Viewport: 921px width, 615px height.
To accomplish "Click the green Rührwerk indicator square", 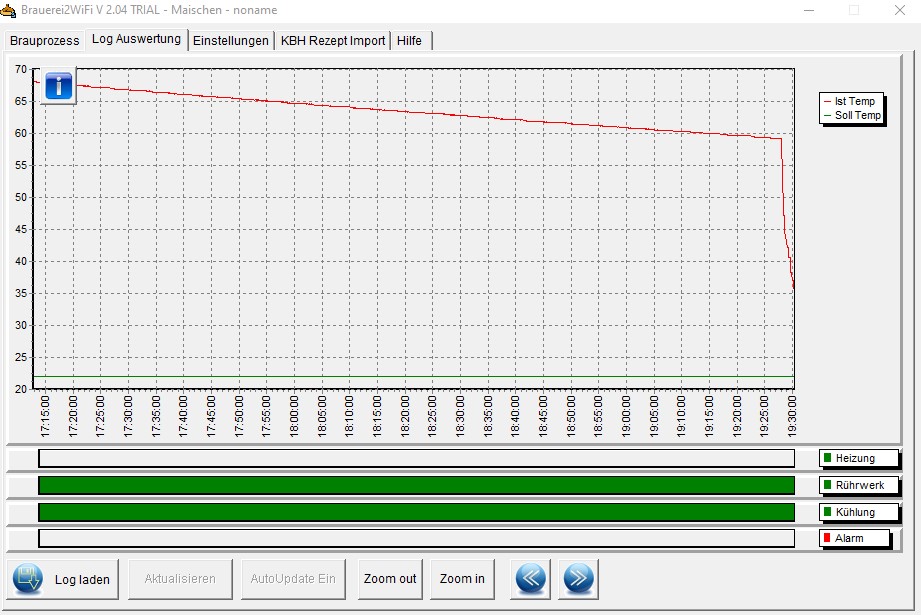I will point(827,485).
